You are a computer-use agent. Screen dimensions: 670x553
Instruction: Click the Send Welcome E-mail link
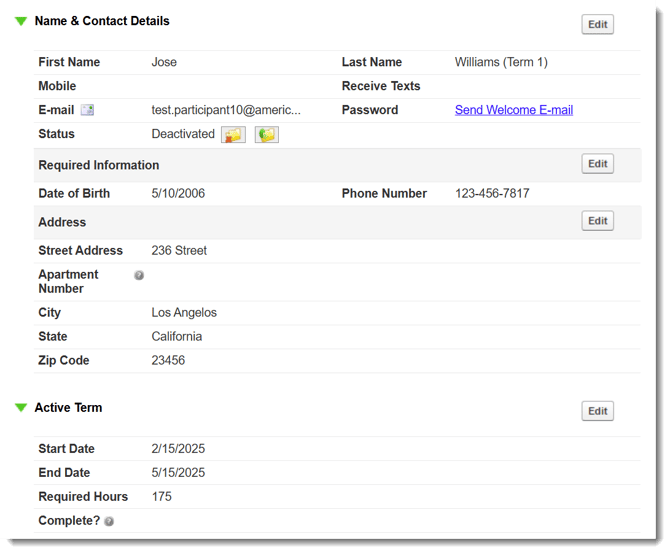[513, 110]
